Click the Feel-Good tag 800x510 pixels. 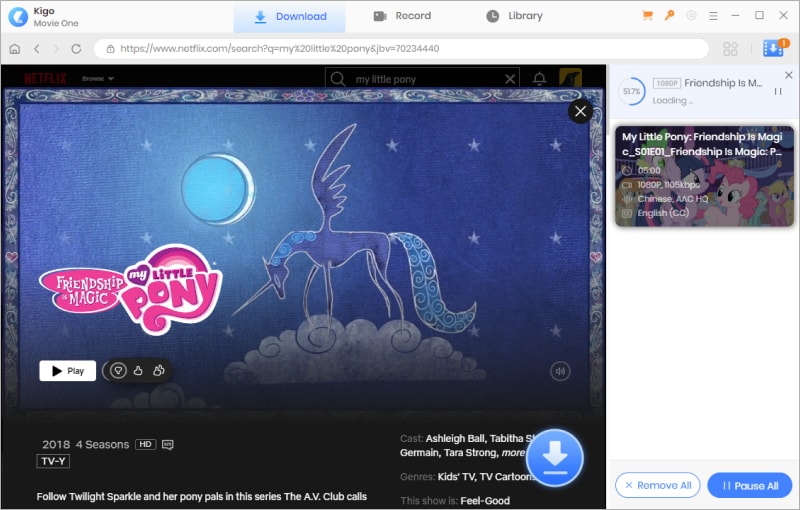click(x=485, y=501)
